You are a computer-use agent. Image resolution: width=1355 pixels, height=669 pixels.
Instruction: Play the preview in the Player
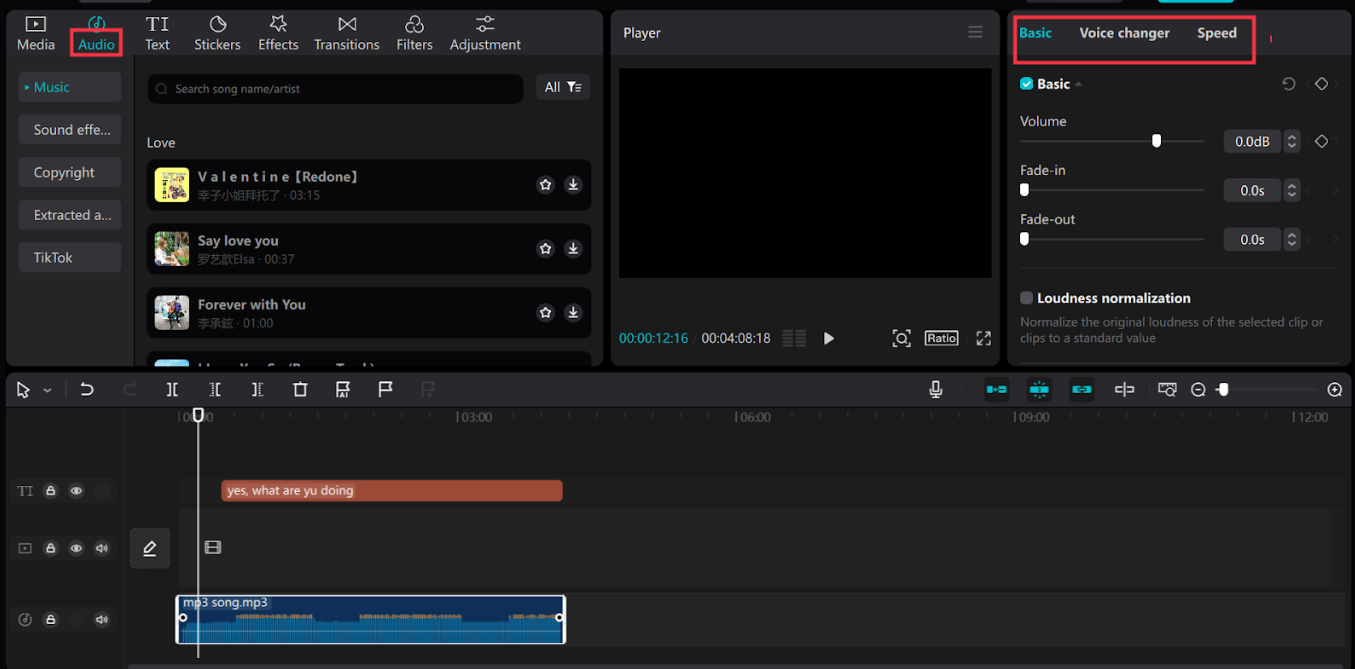point(828,338)
